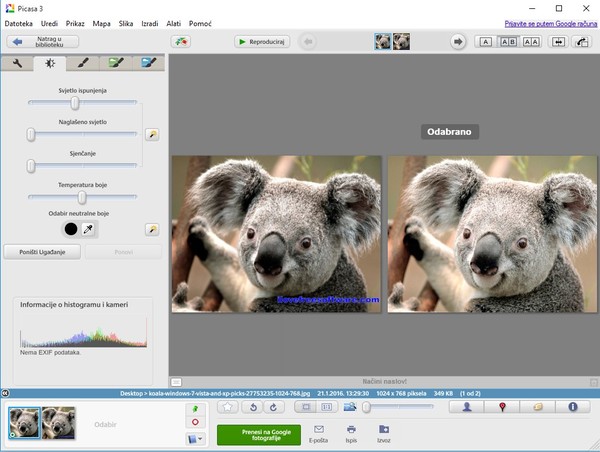This screenshot has height=452, width=600.
Task: Expand the caption toggle left of Načini naslov
Action: [x=176, y=382]
